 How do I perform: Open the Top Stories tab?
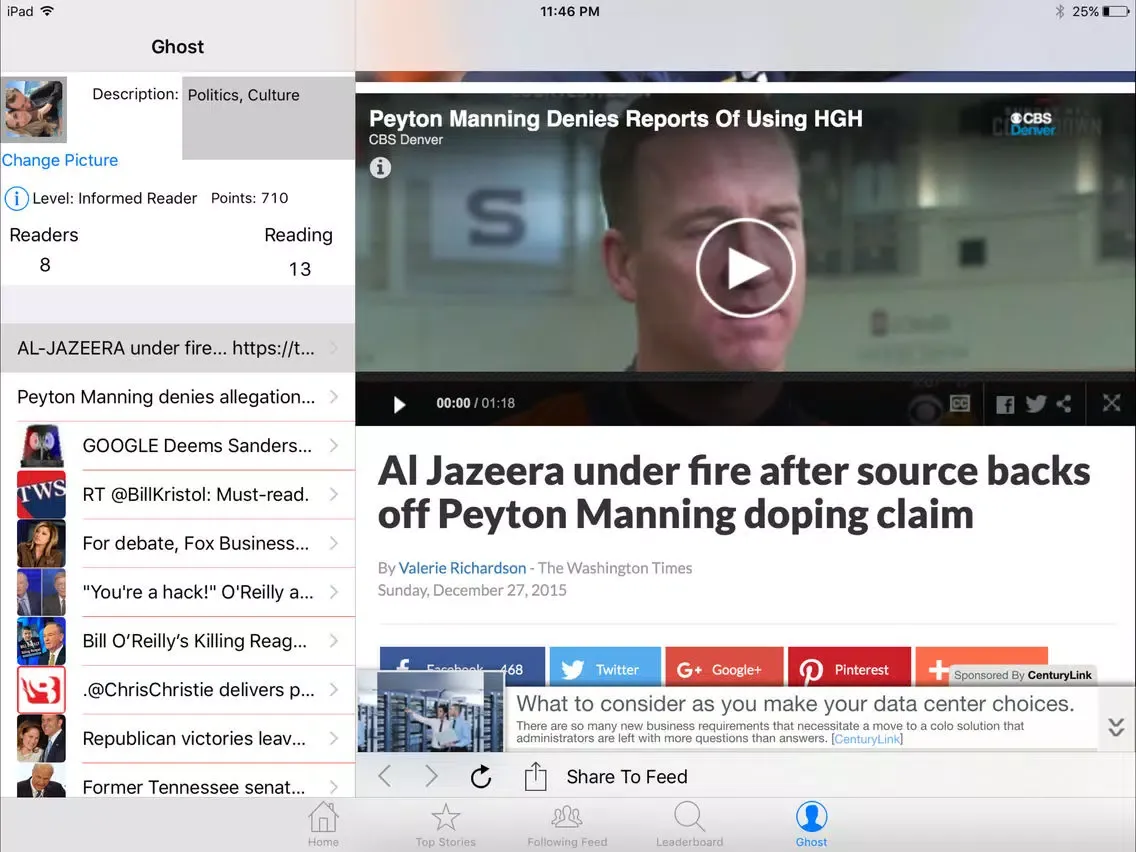(x=446, y=824)
